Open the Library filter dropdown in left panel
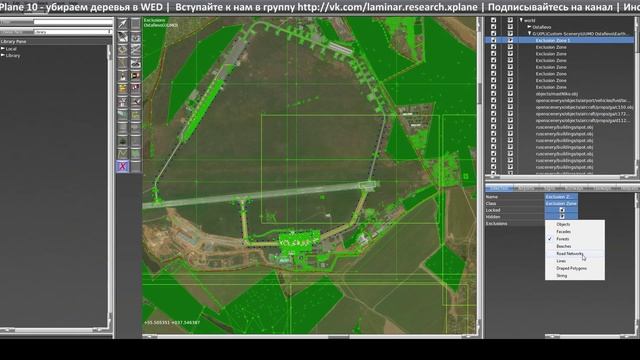 (73, 31)
